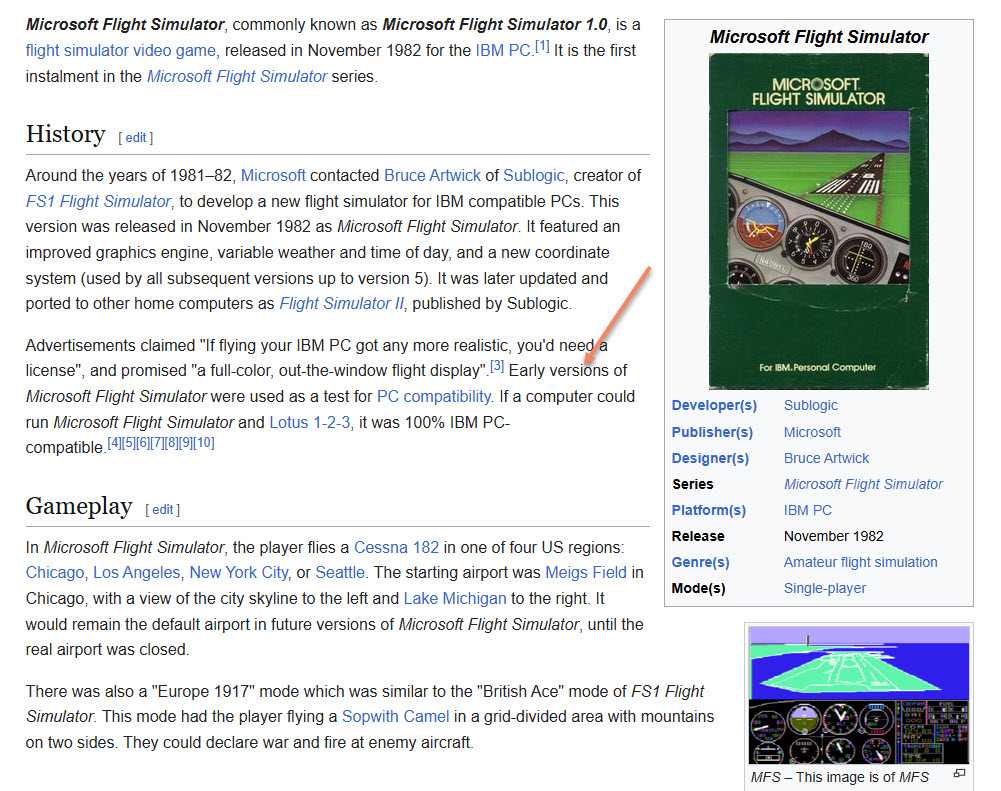Click the MFS image caption text

click(839, 778)
